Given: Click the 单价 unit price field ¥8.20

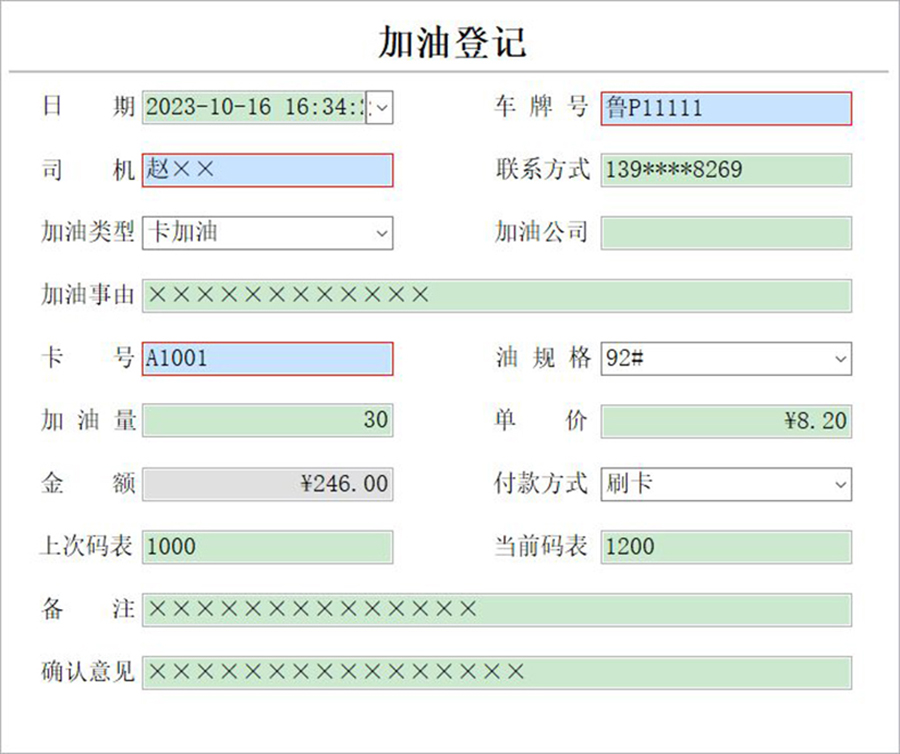Looking at the screenshot, I should [x=725, y=421].
